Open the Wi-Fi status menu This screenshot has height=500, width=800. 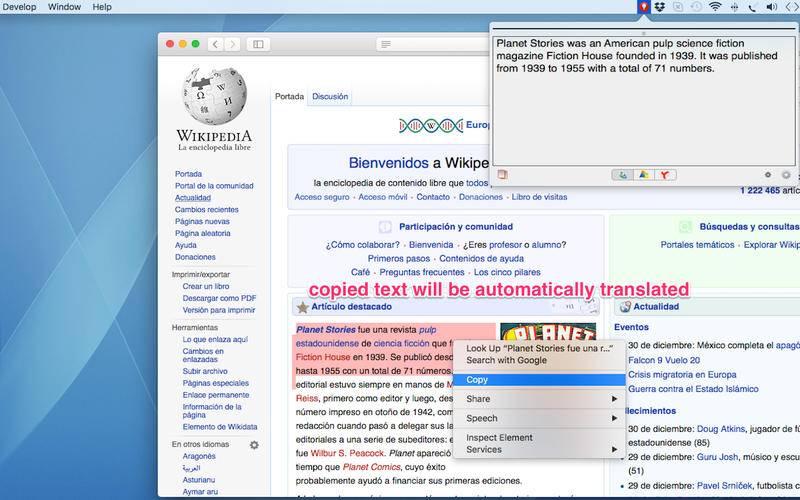pos(715,7)
